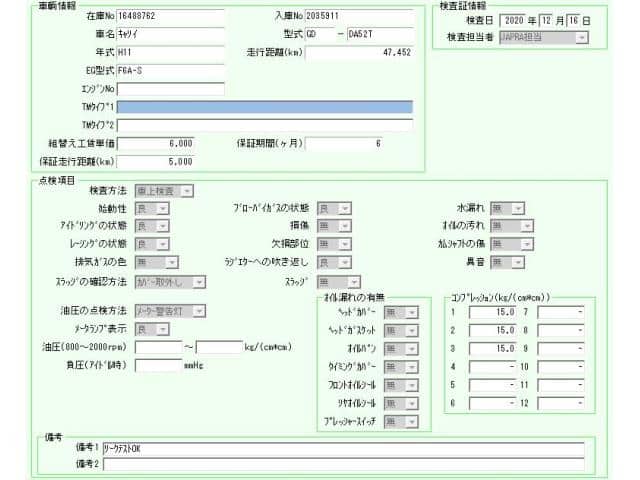This screenshot has height=480, width=640.
Task: Click the 組替え工賃単価 field
Action: tap(156, 144)
